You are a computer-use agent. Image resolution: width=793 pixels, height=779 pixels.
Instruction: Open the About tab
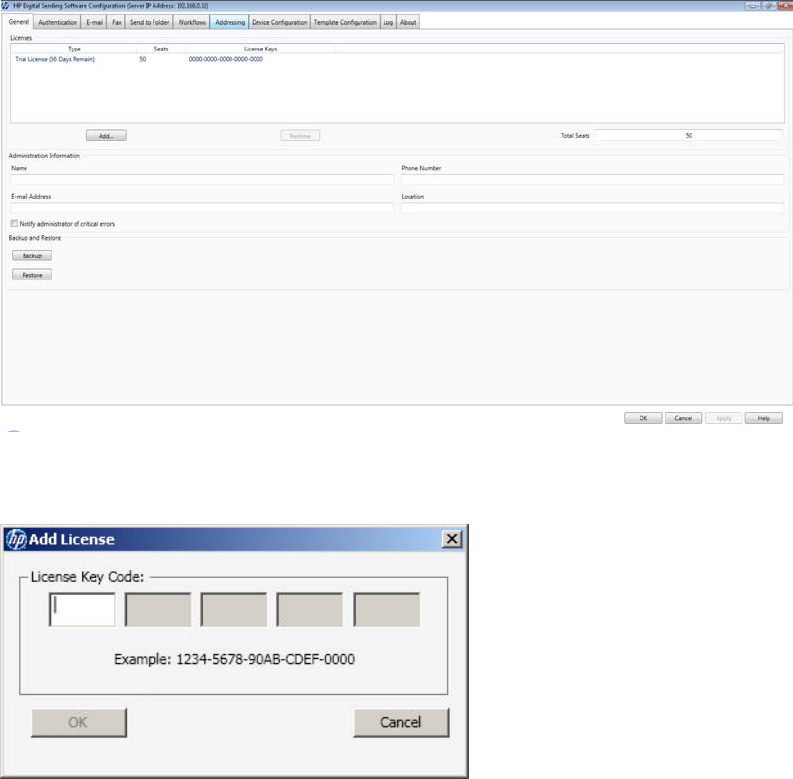[x=408, y=22]
